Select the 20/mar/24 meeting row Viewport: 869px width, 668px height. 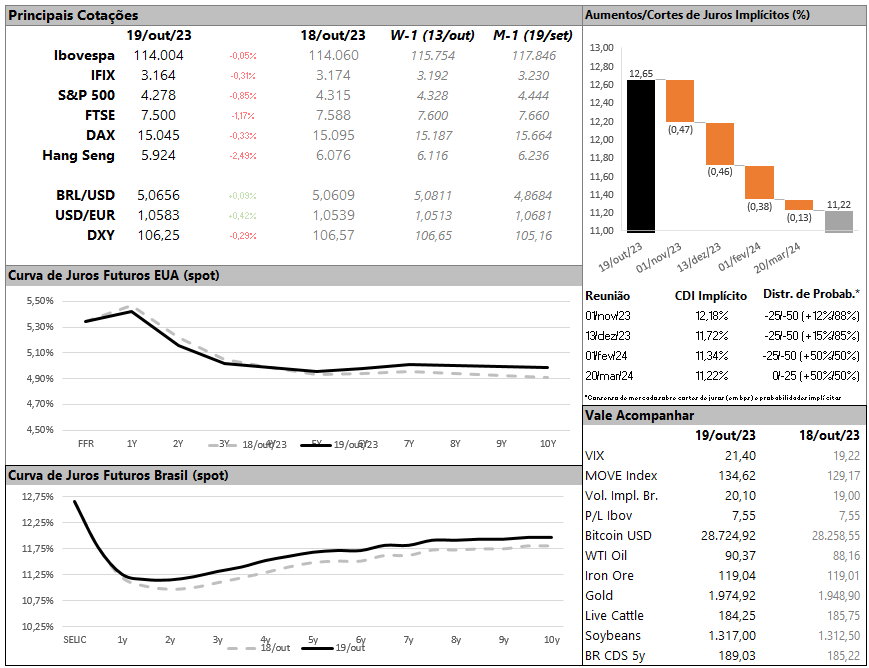click(x=608, y=375)
